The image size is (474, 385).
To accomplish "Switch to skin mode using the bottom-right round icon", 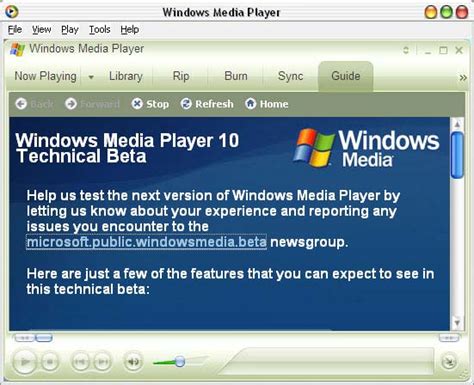I will [x=449, y=362].
